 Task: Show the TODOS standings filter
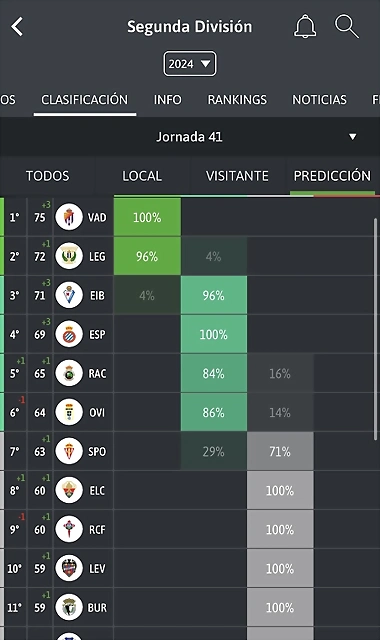(x=47, y=176)
